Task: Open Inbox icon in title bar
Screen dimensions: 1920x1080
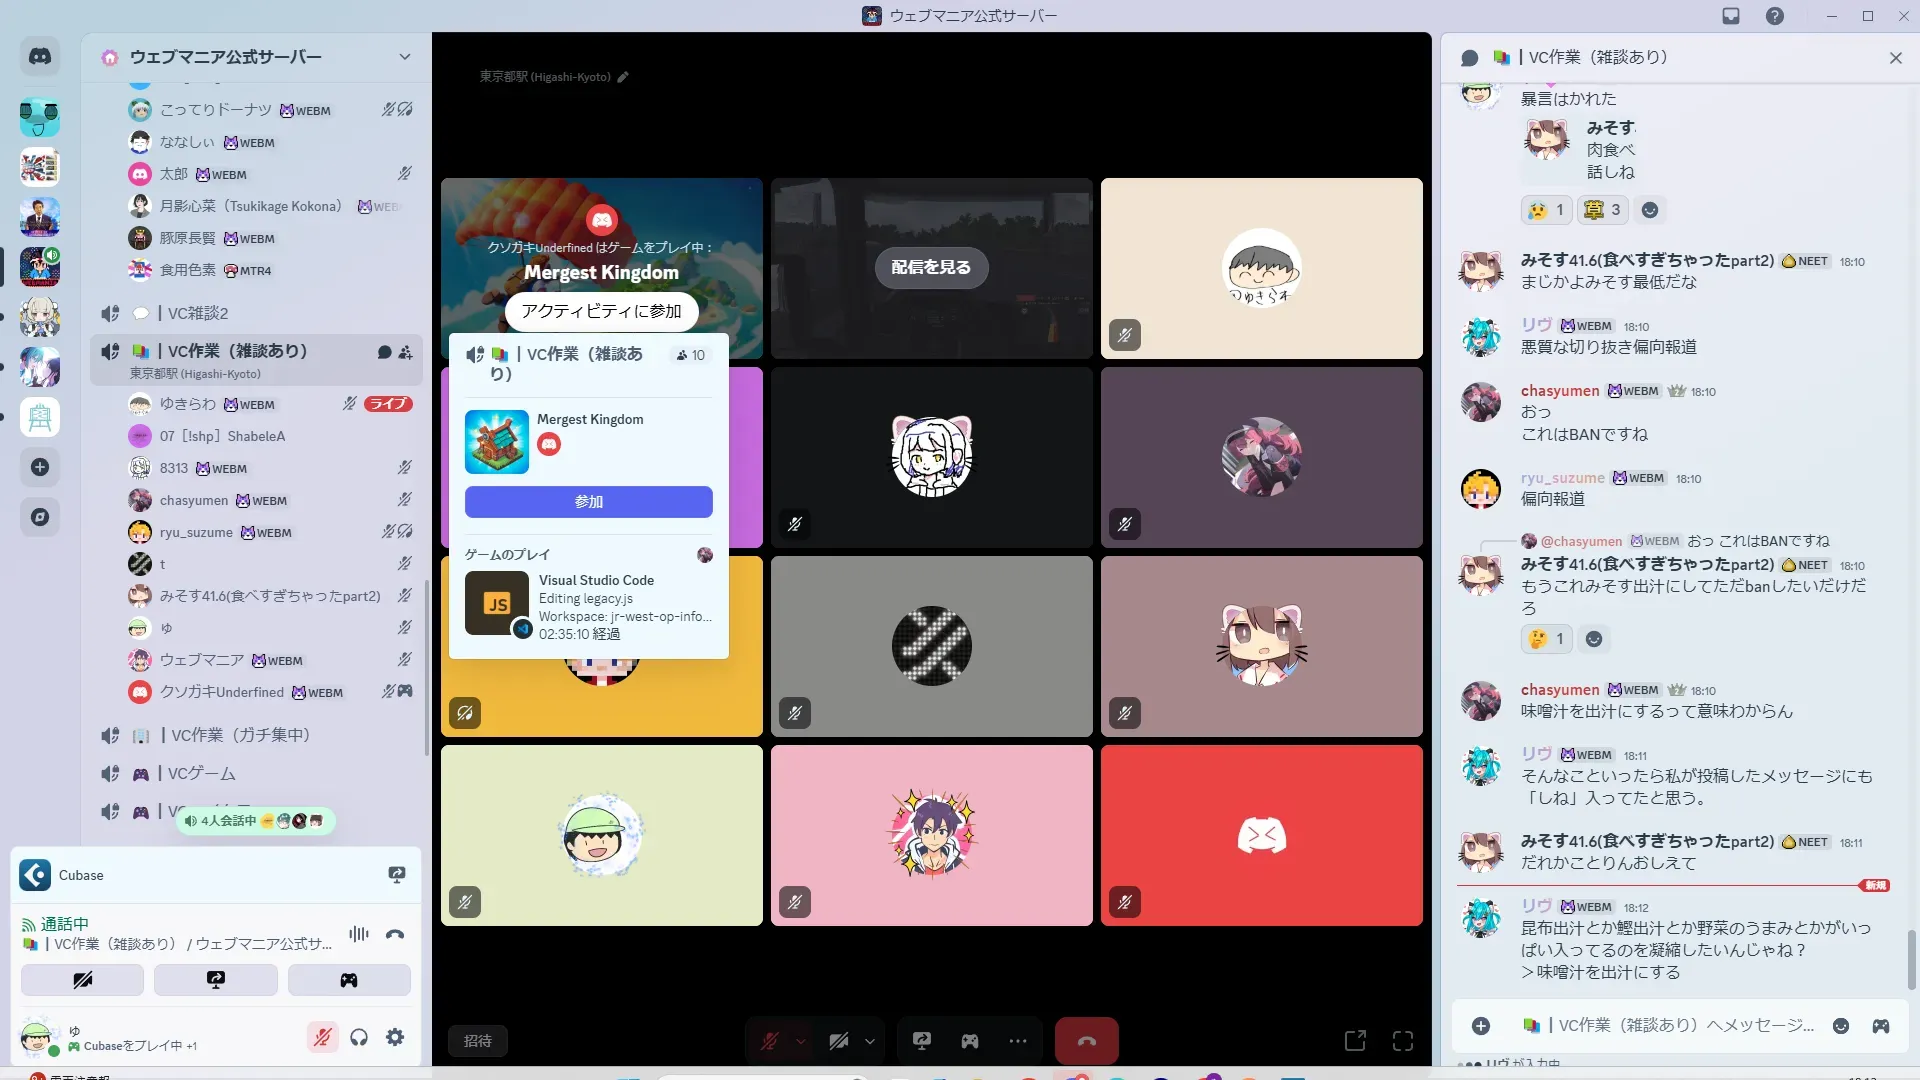Action: point(1731,16)
